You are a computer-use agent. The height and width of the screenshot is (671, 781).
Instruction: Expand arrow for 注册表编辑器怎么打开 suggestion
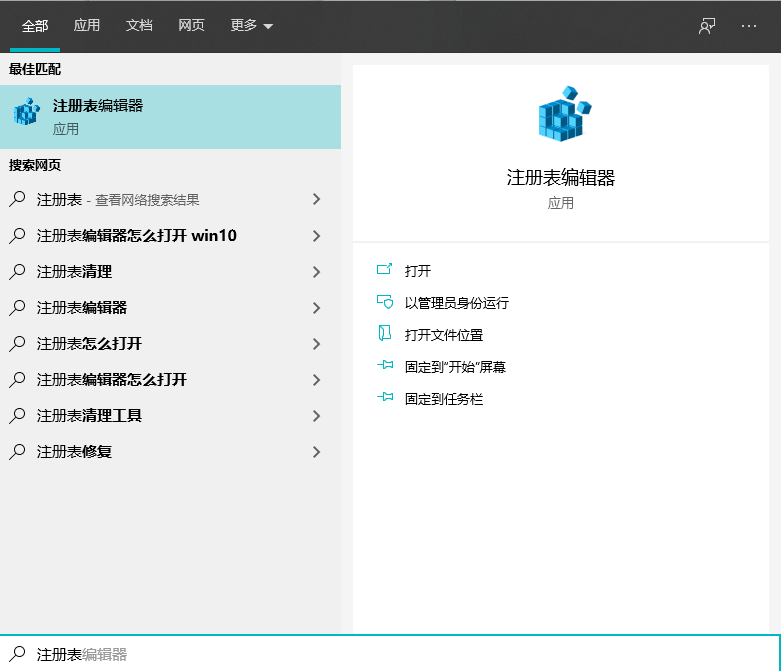[x=316, y=380]
